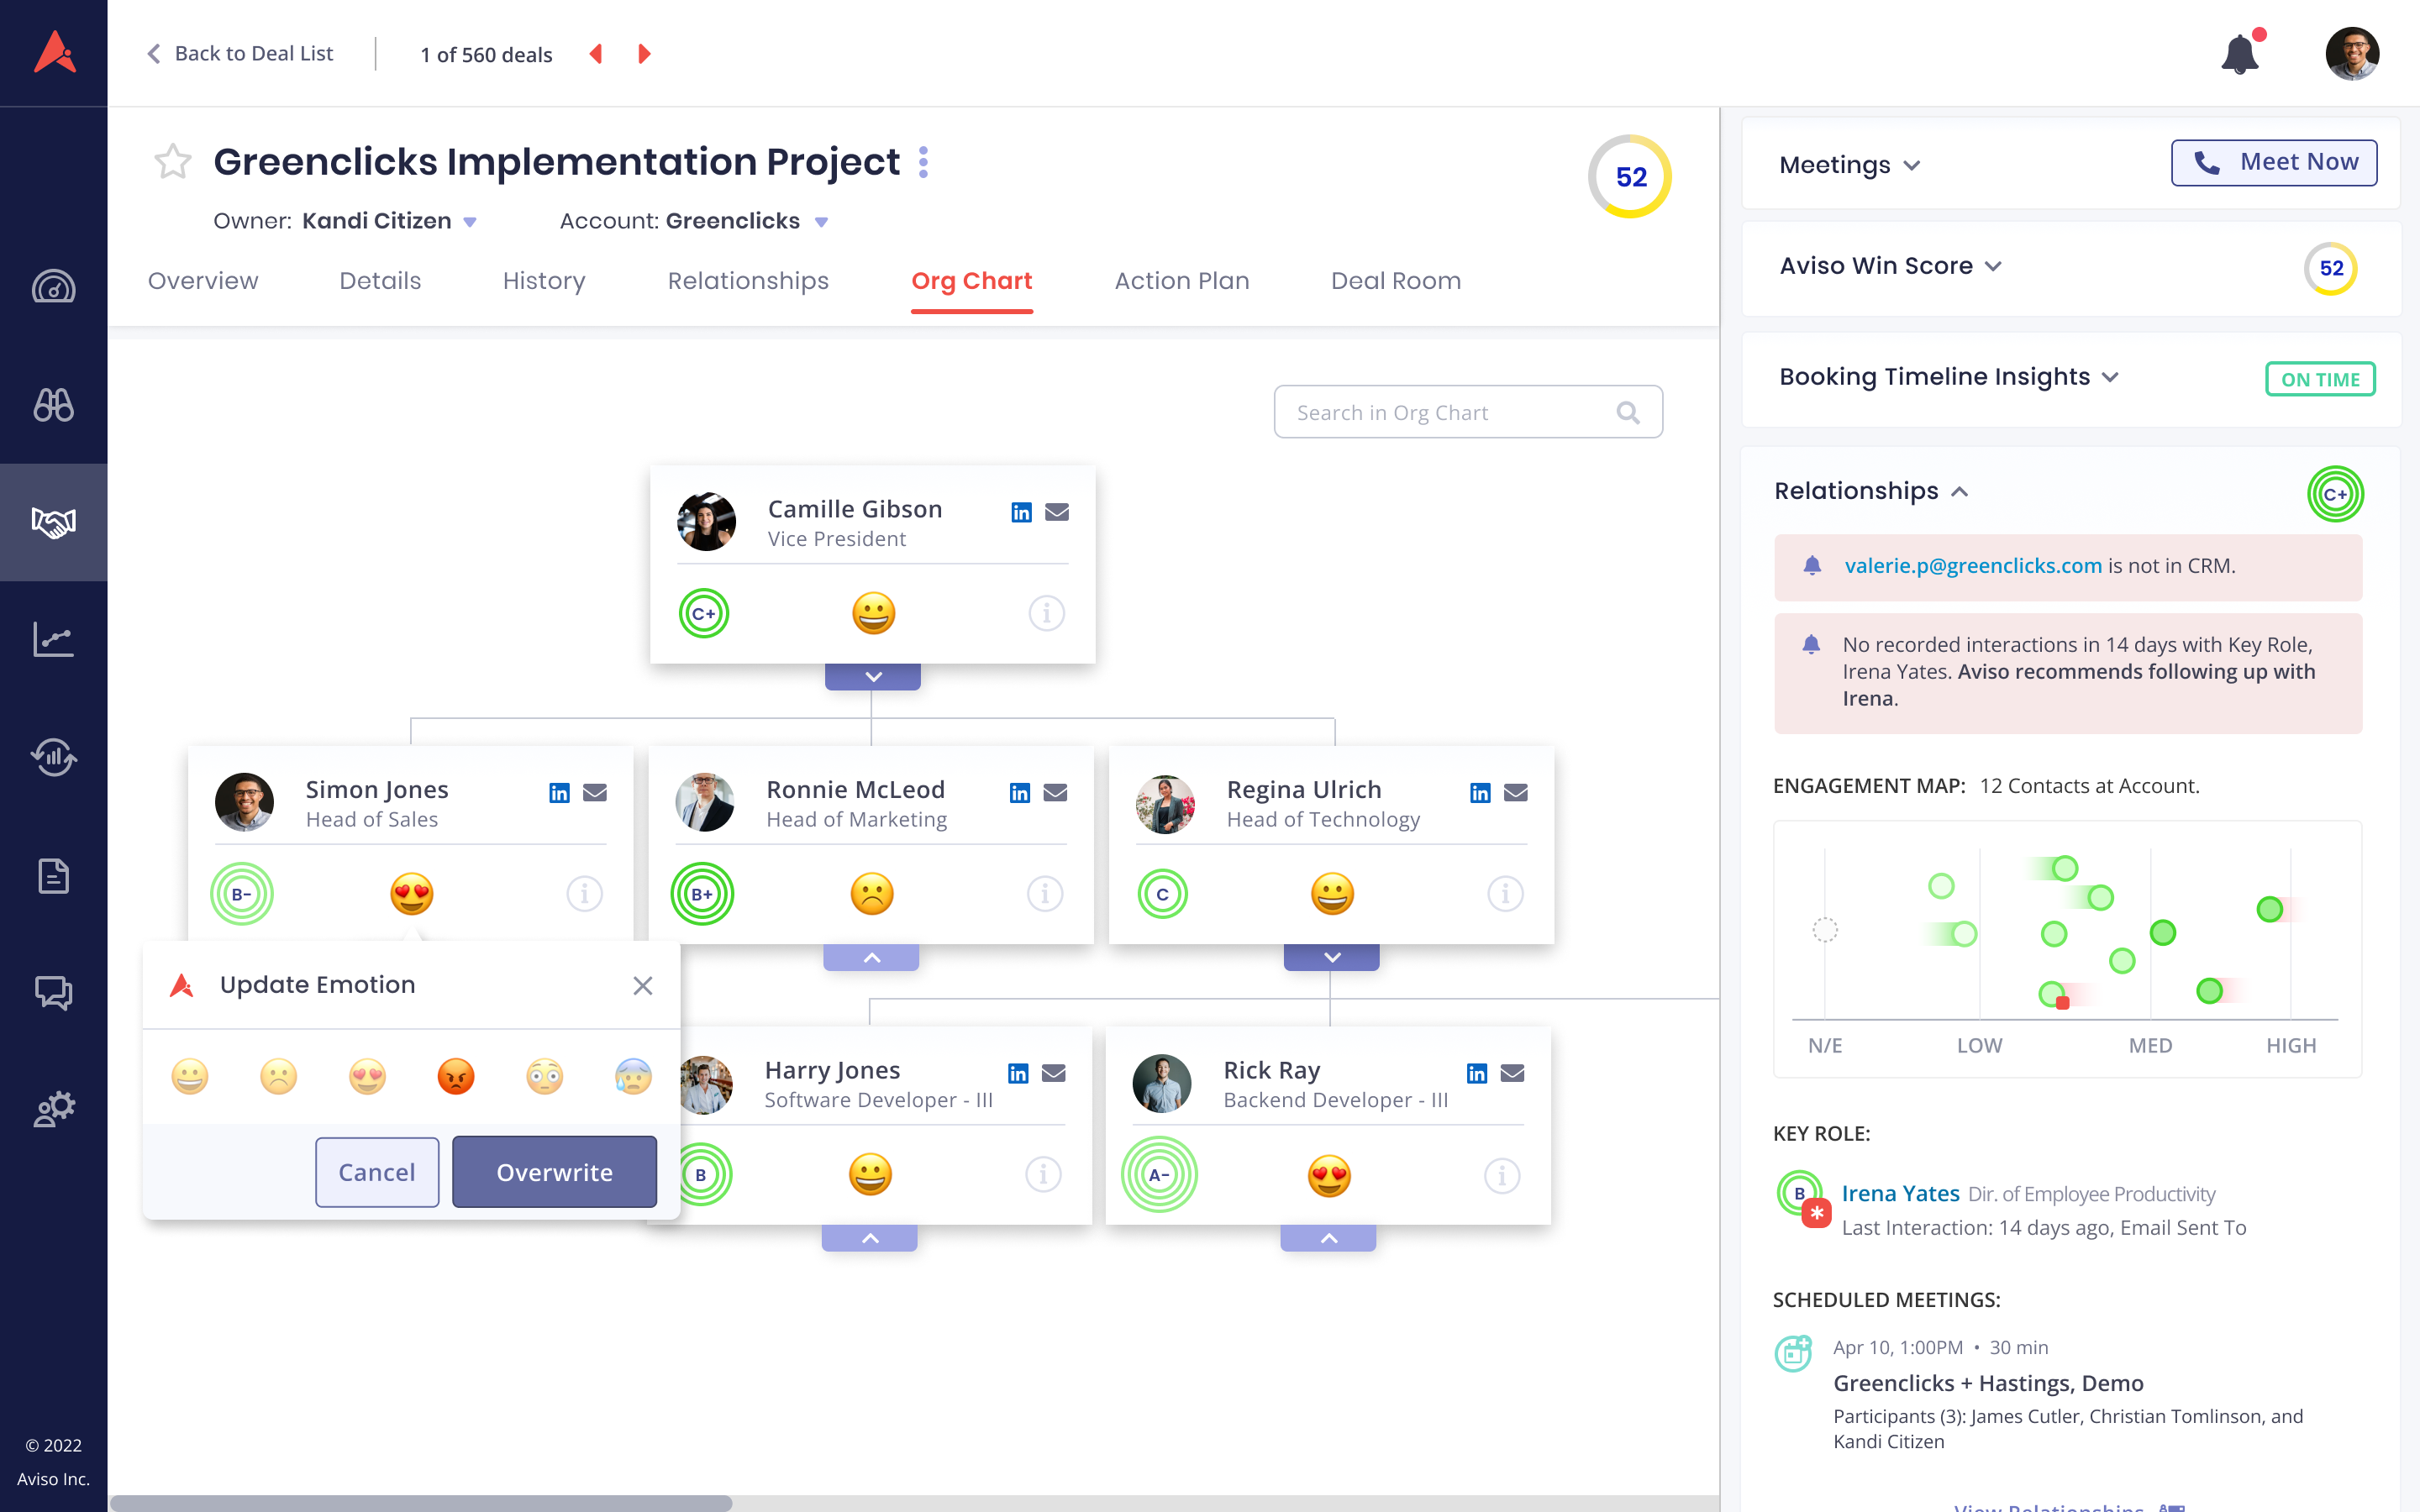Go to next deal with right arrow
This screenshot has width=2420, height=1512.
click(x=644, y=54)
